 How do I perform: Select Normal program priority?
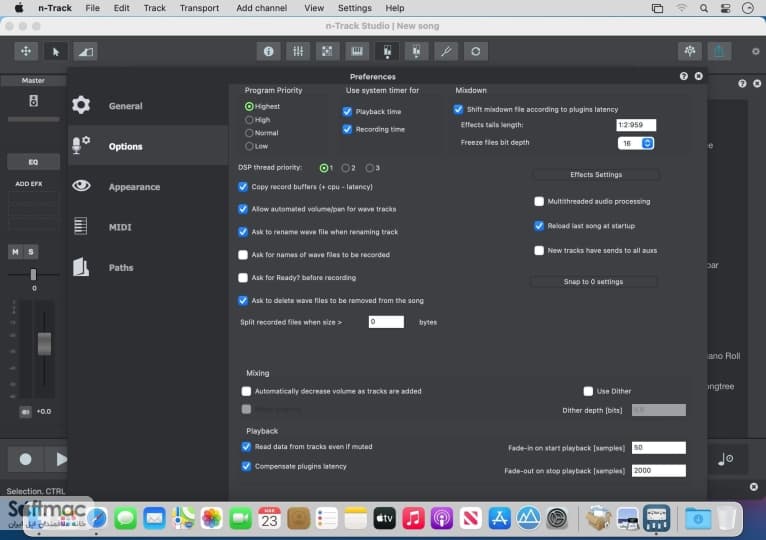point(249,133)
